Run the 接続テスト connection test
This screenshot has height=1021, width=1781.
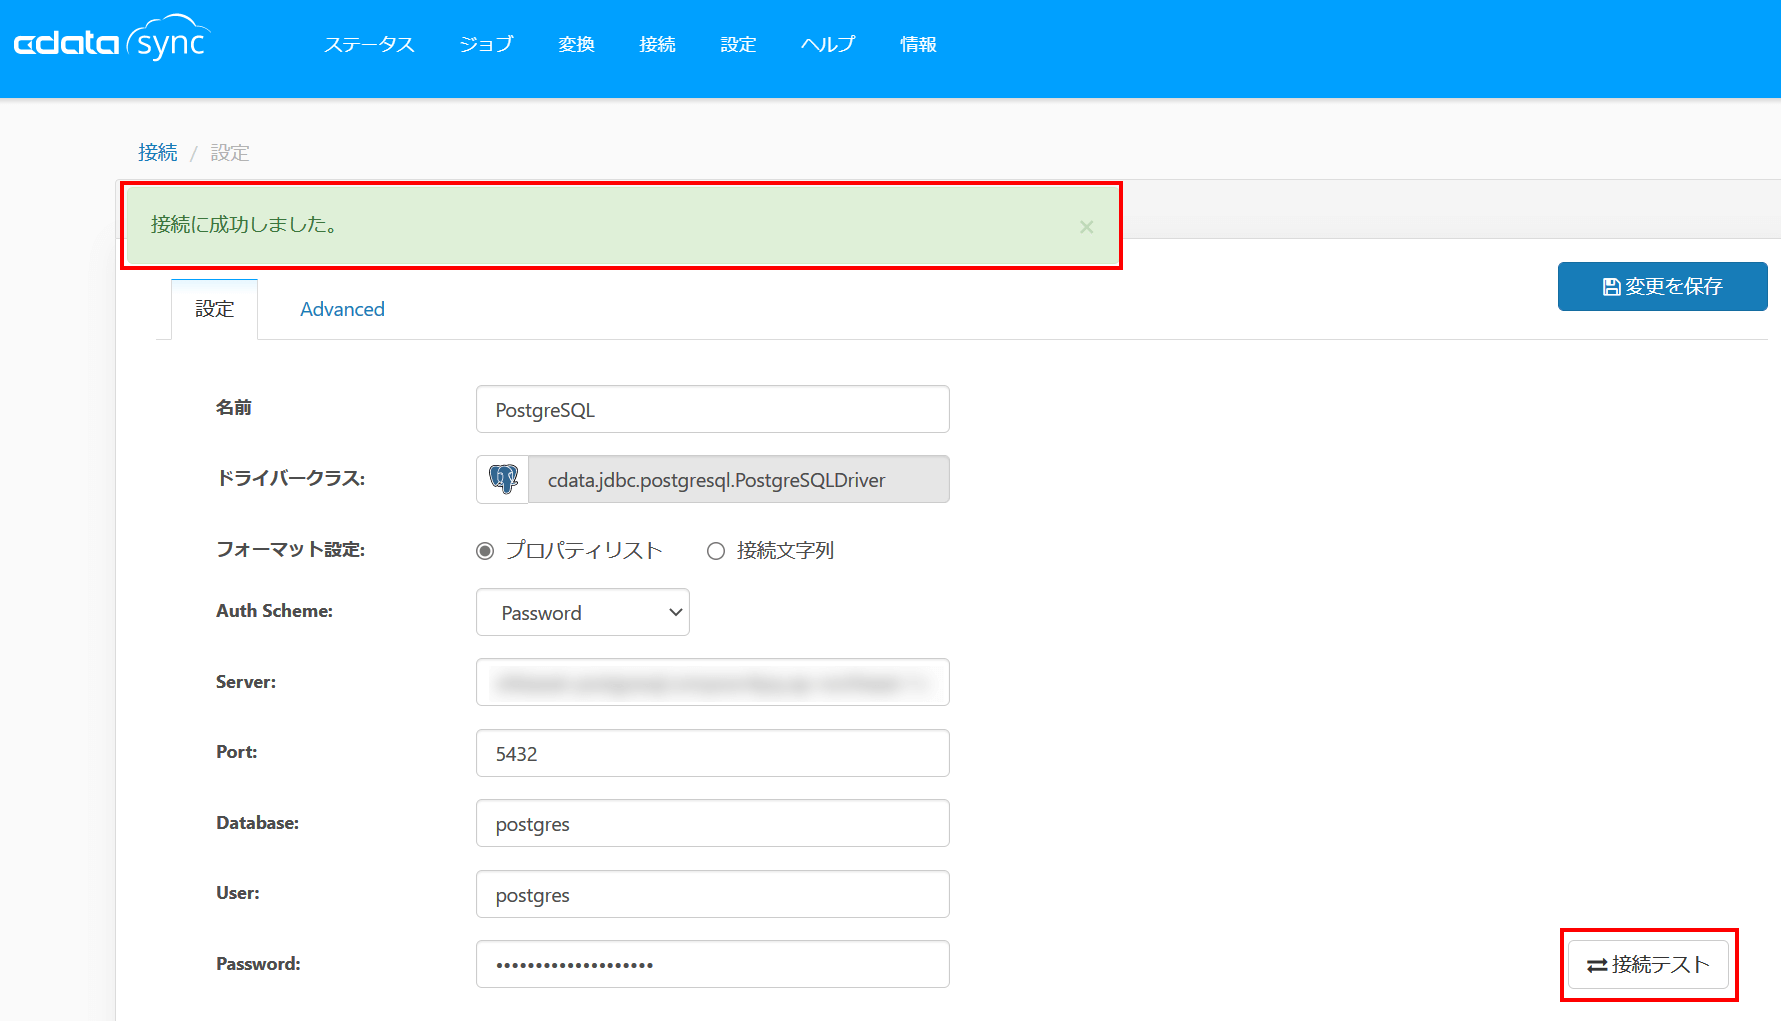(1648, 964)
